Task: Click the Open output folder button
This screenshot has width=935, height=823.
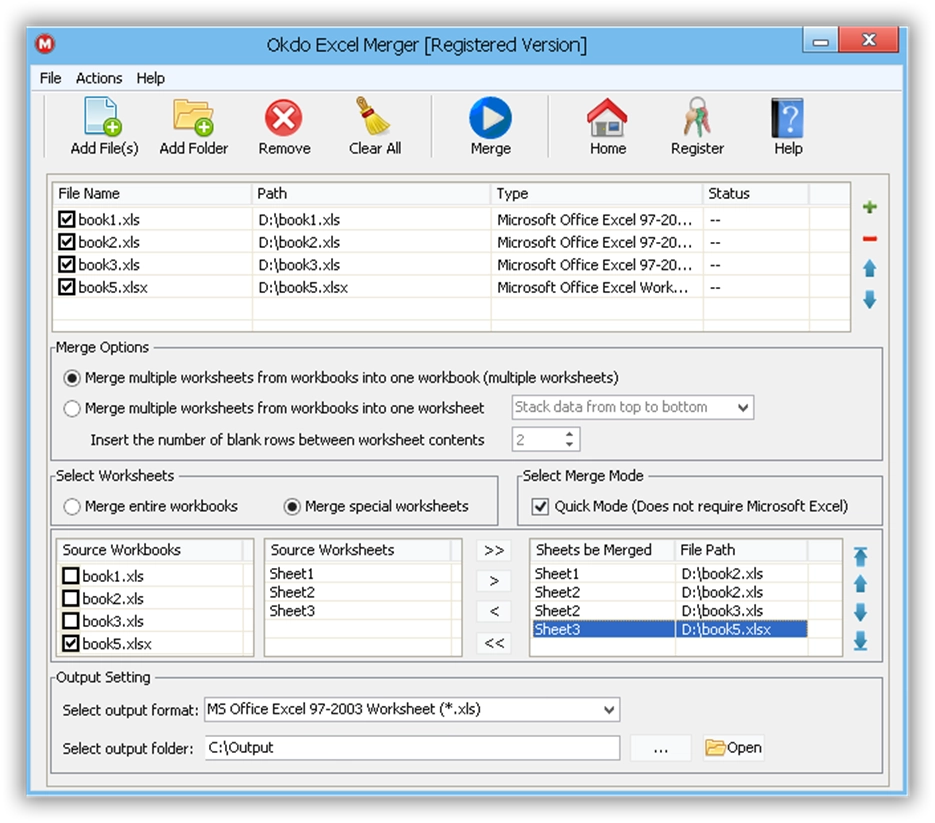Action: tap(733, 748)
